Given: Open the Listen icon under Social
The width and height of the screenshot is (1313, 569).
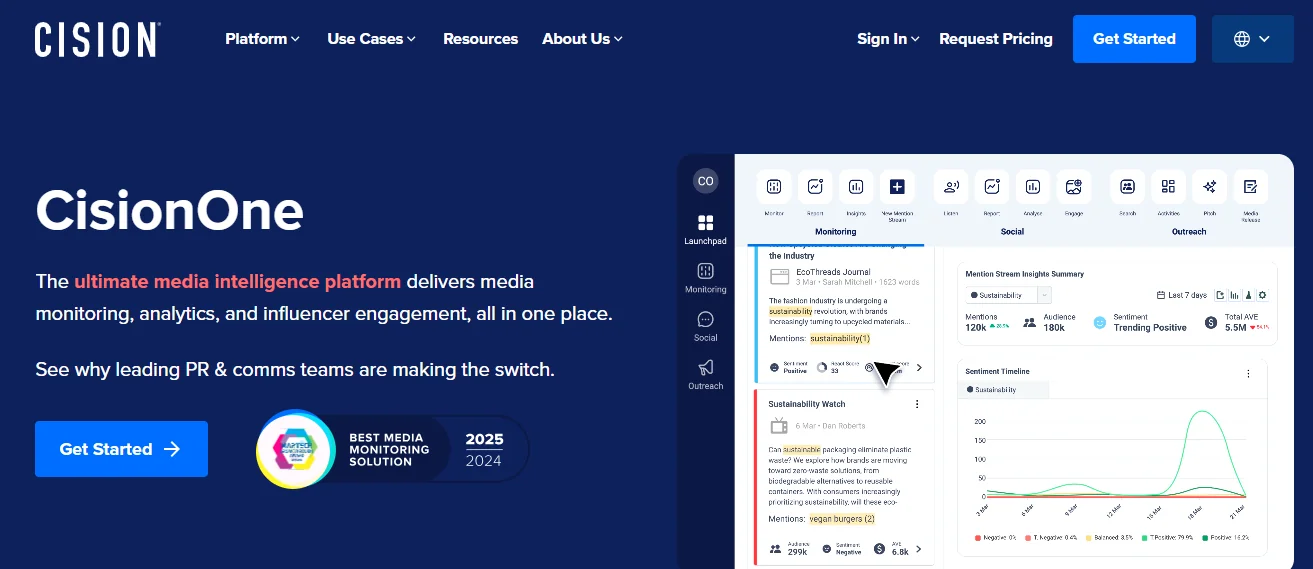Looking at the screenshot, I should [x=951, y=187].
